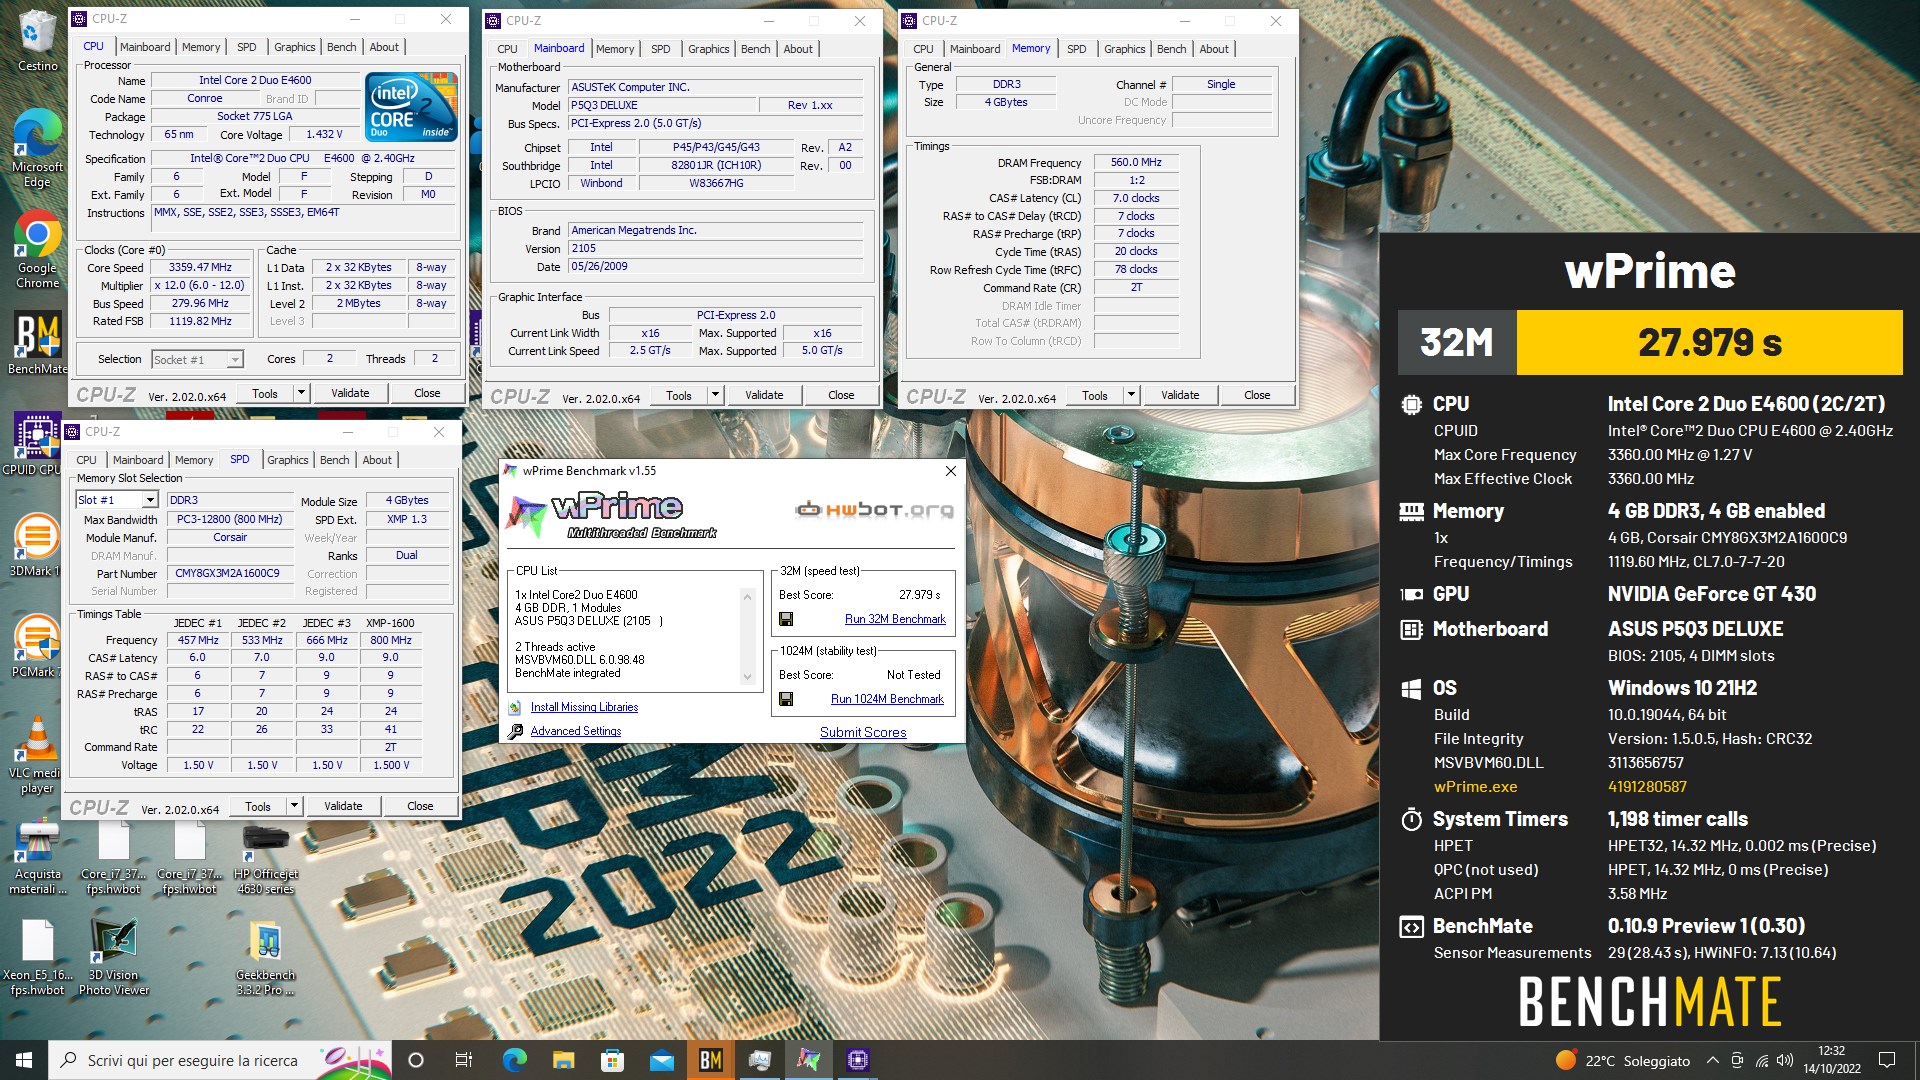Click the Intel Core 2 Duo logo
Viewport: 1920px width, 1080px height.
pyautogui.click(x=411, y=105)
